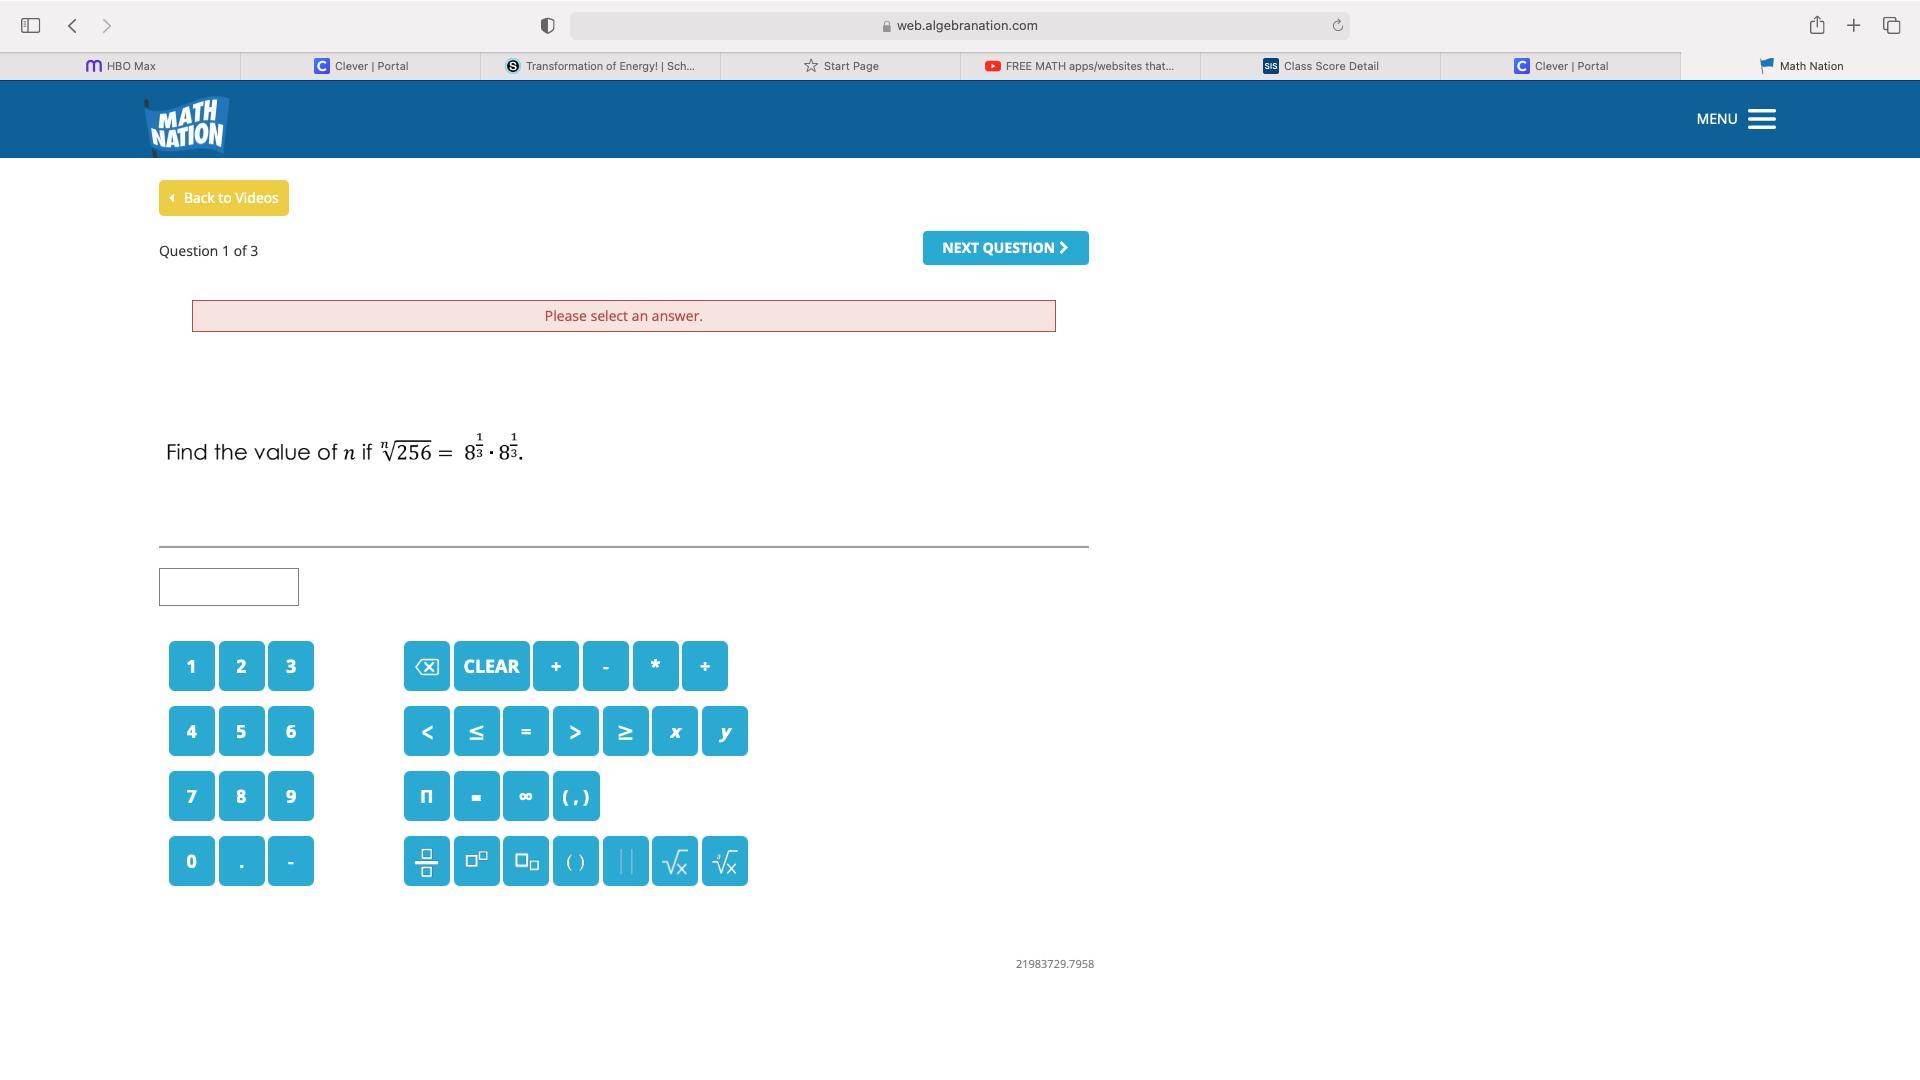This screenshot has height=1080, width=1920.
Task: Insert a subscript template
Action: pos(526,861)
